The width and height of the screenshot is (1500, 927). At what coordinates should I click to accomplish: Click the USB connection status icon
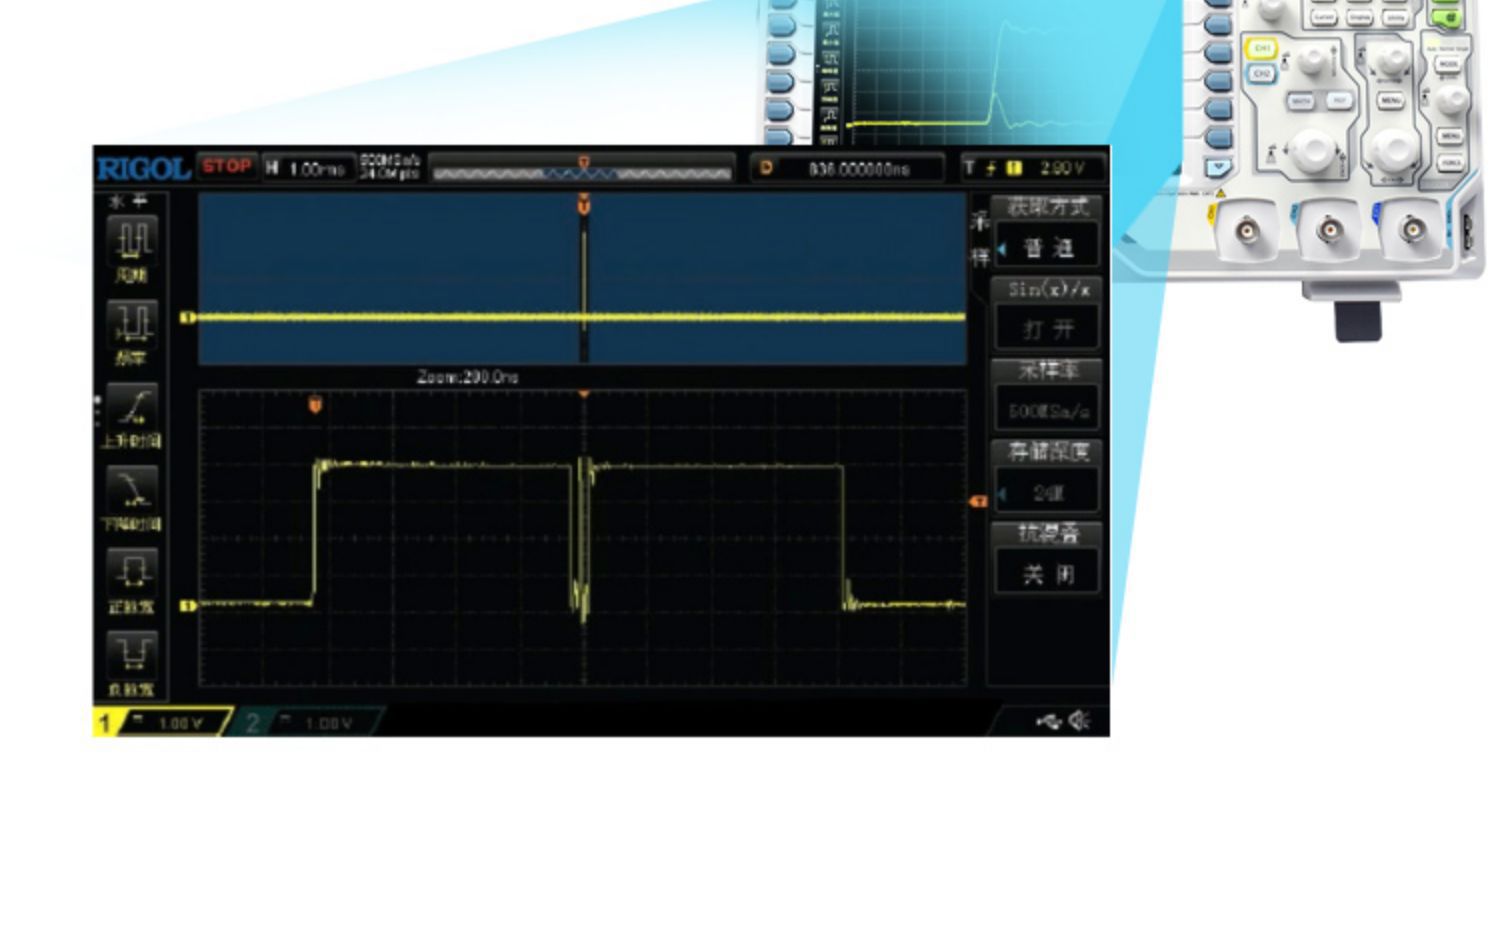pyautogui.click(x=1048, y=721)
